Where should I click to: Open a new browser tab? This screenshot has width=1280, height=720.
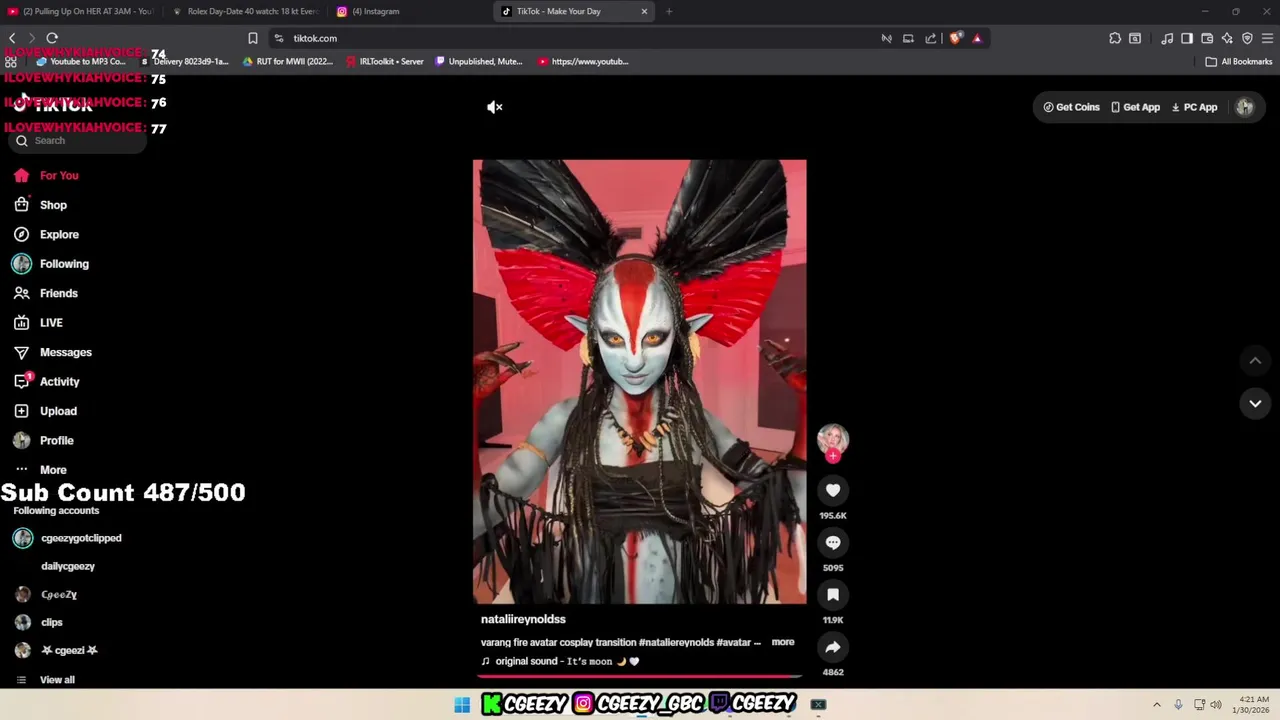click(669, 11)
